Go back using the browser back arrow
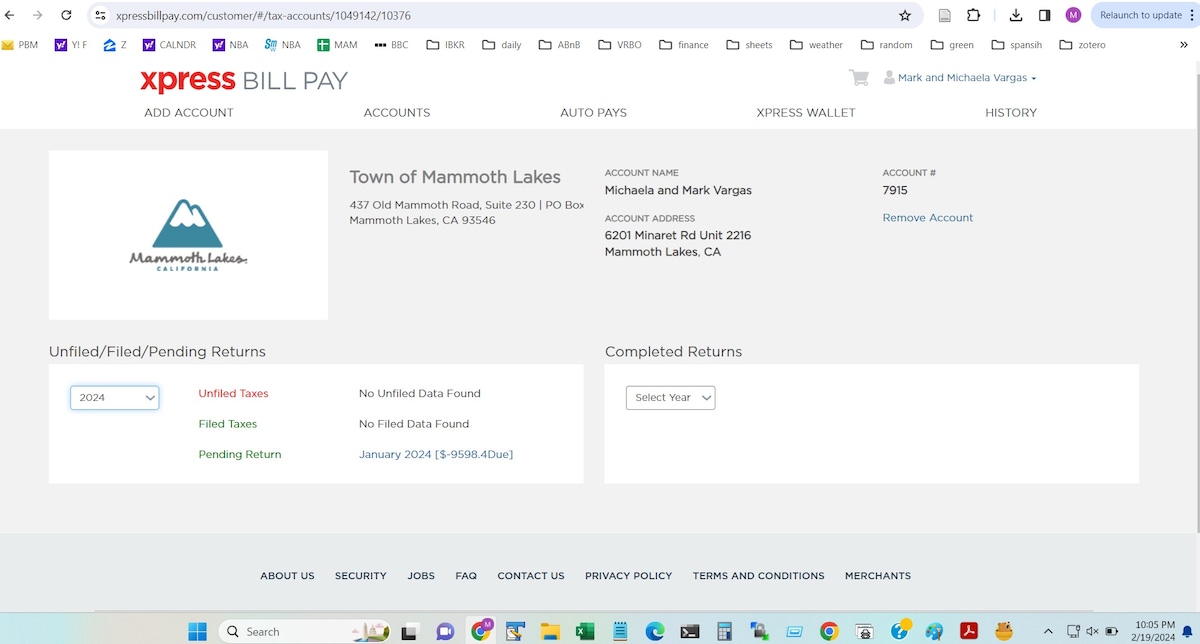The width and height of the screenshot is (1200, 644). [10, 15]
